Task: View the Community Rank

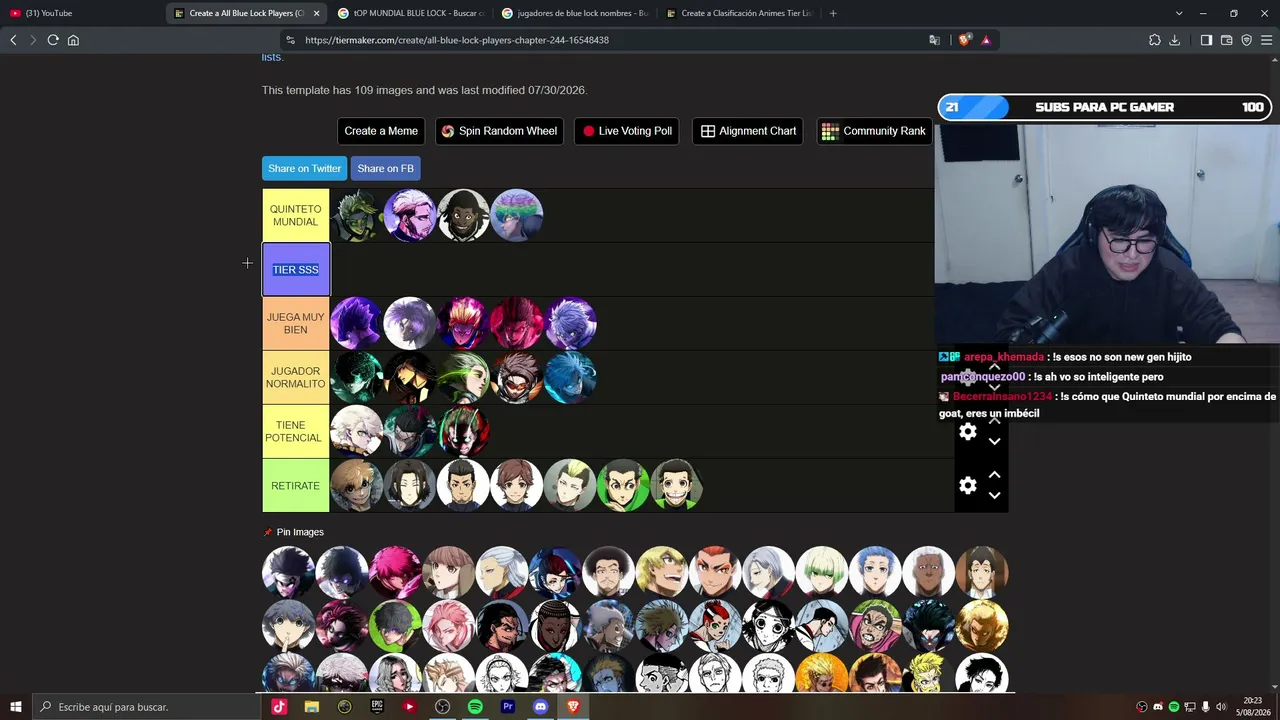Action: point(874,131)
